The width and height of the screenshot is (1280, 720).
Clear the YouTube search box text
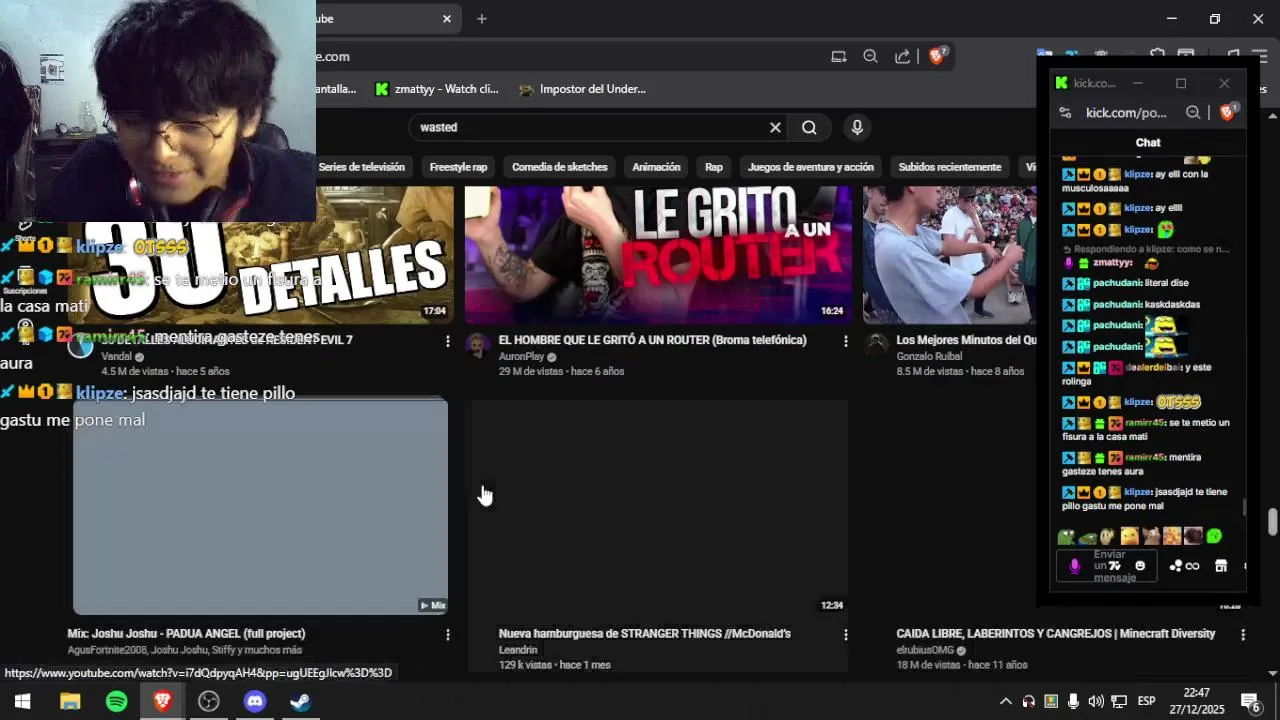tap(775, 127)
